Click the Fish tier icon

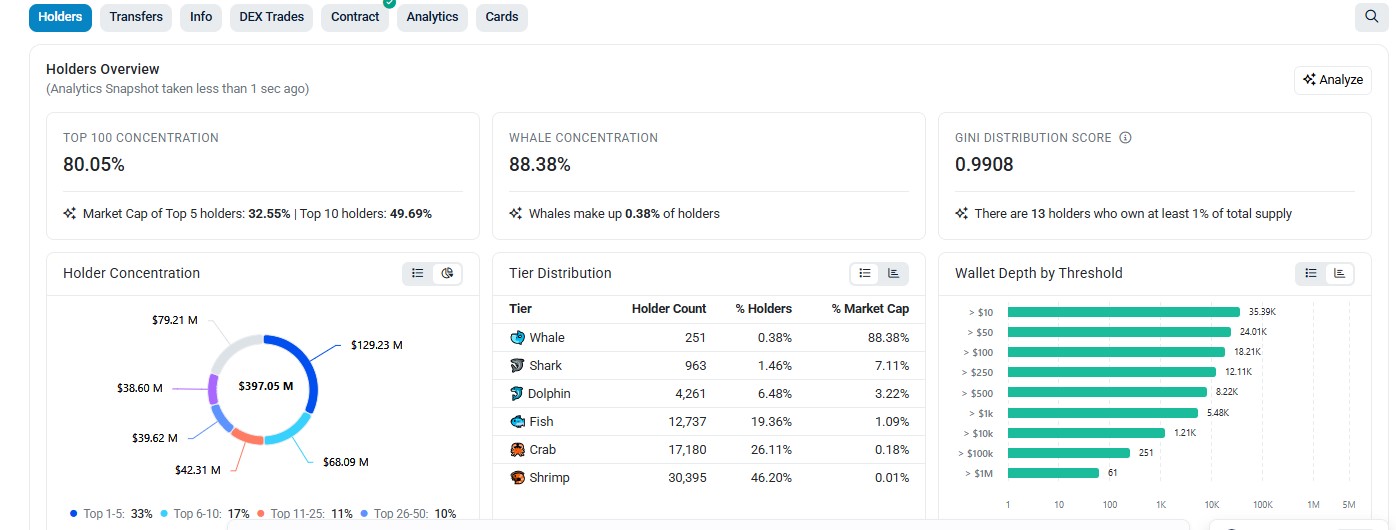(517, 422)
